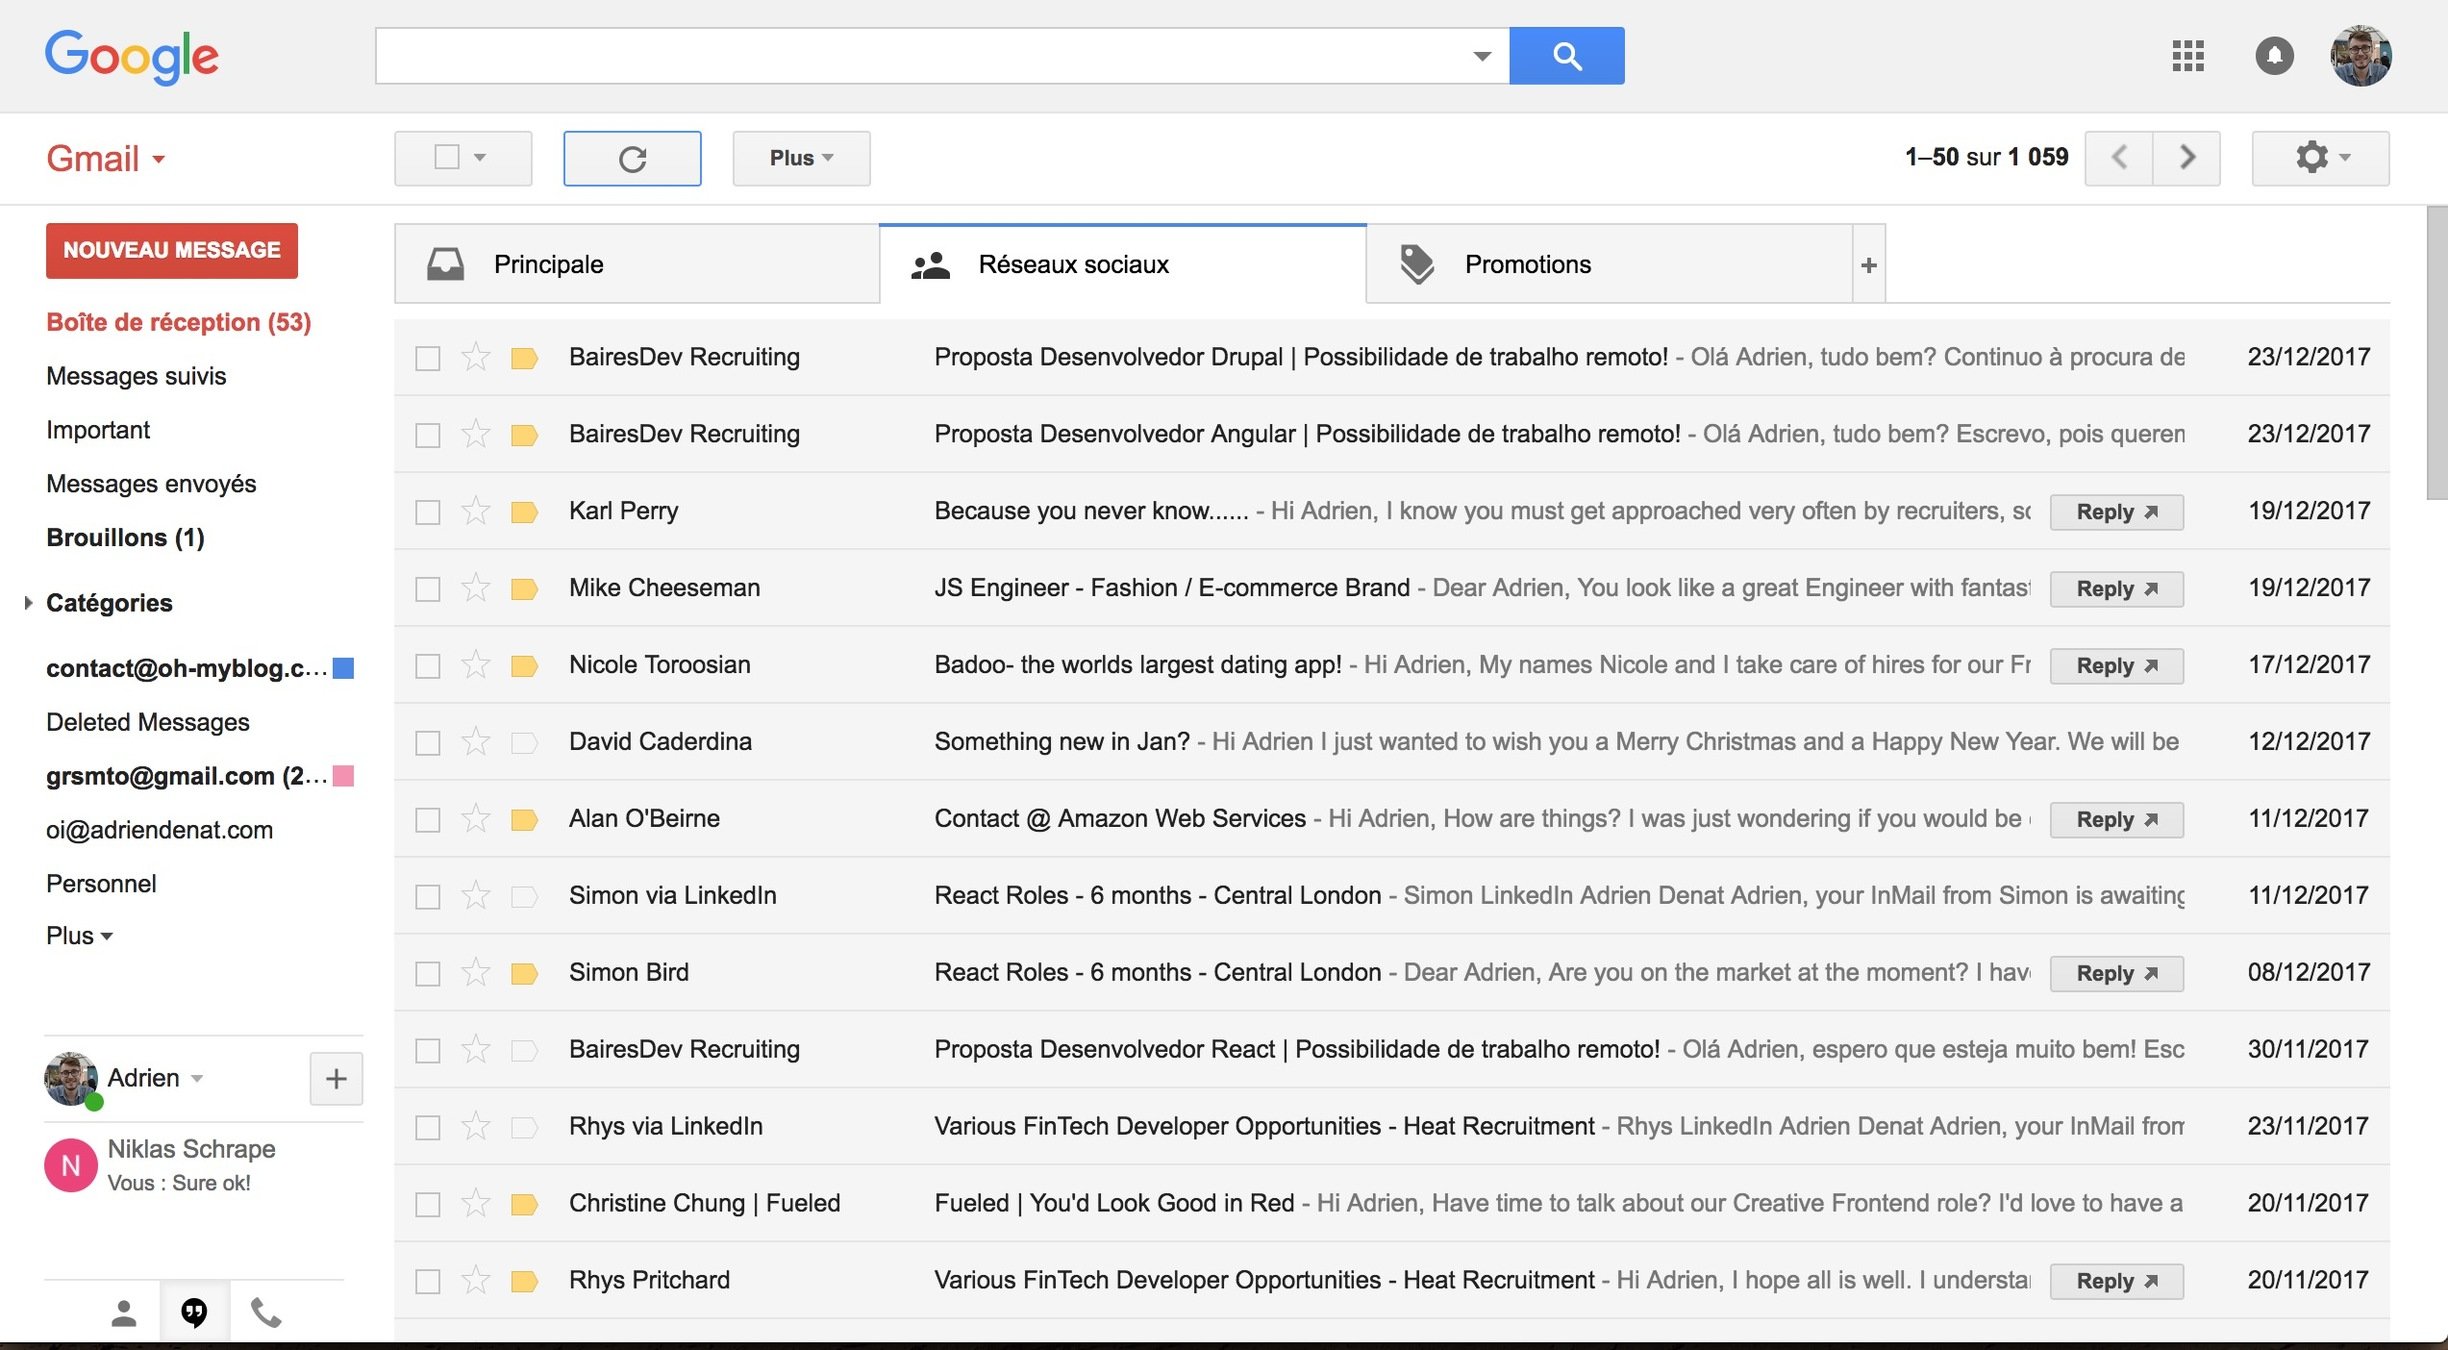The width and height of the screenshot is (2448, 1350).
Task: Open the notifications bell icon
Action: point(2274,56)
